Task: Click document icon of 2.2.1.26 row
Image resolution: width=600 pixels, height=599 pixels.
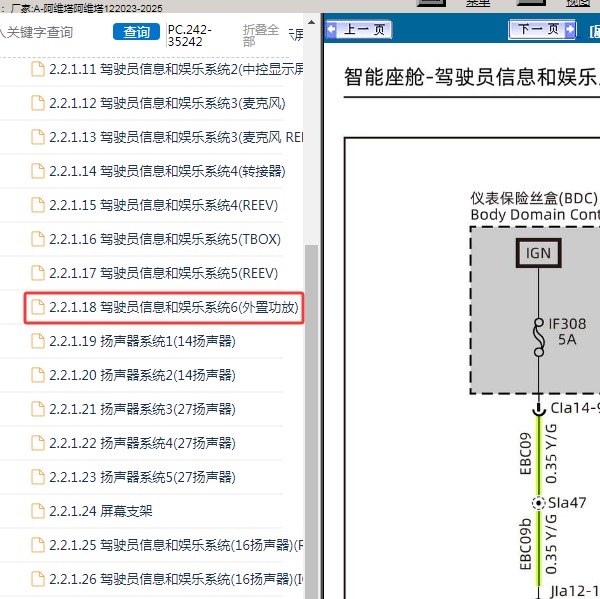Action: 38,579
